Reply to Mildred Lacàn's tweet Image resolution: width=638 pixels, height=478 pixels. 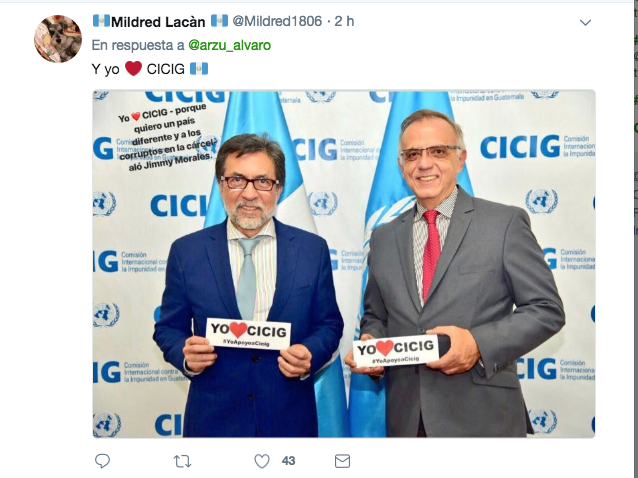click(x=102, y=461)
